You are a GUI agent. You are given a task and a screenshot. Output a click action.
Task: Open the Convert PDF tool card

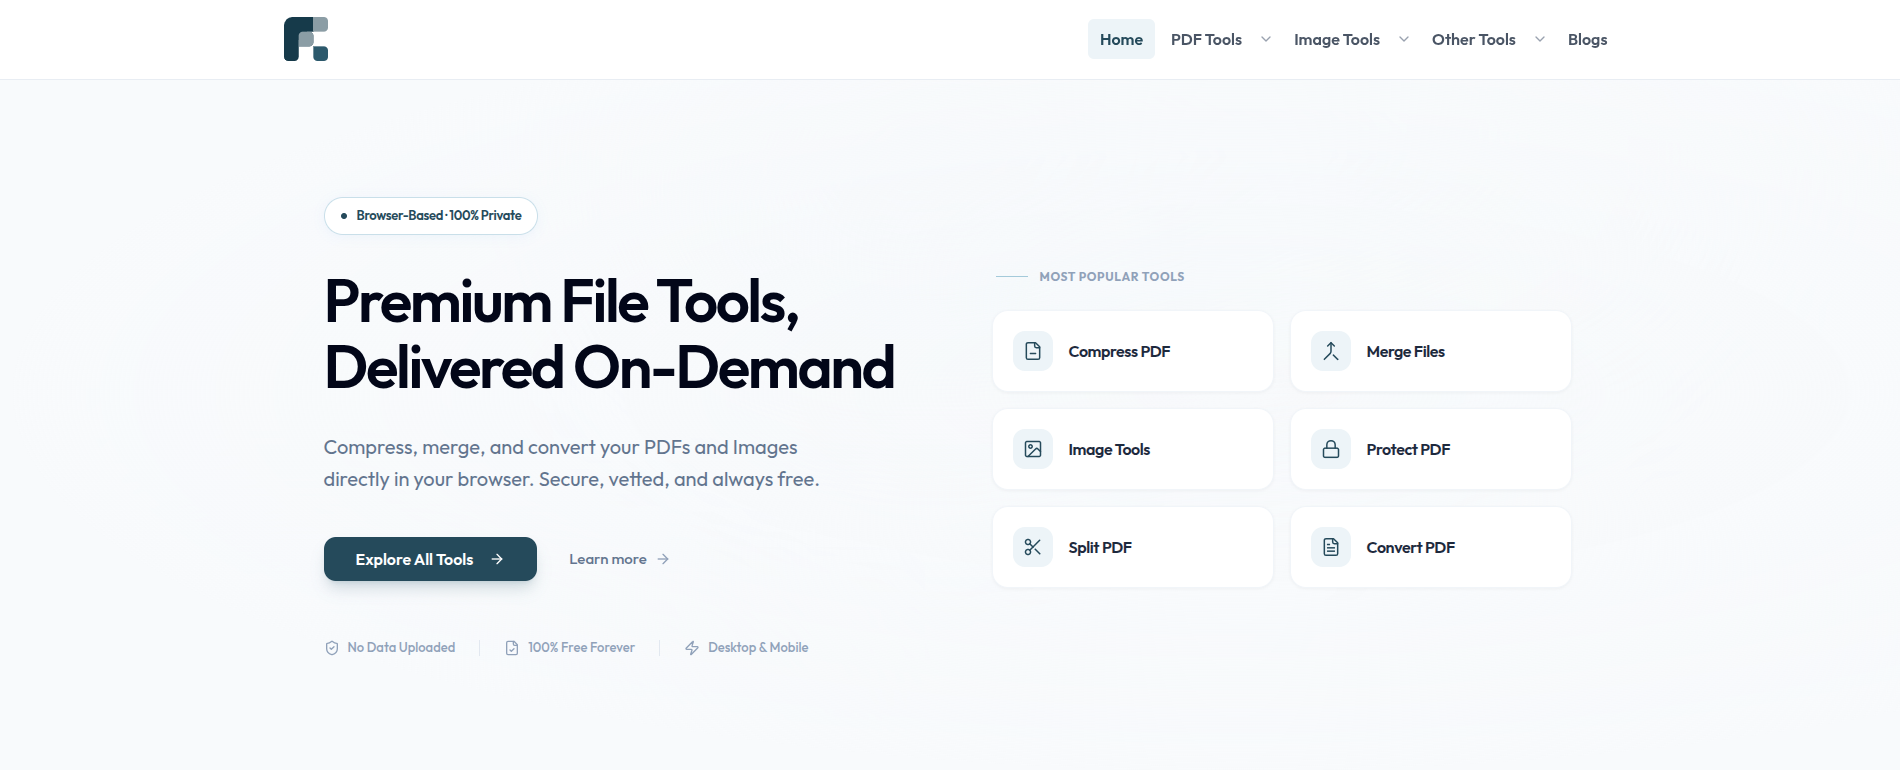click(x=1431, y=547)
